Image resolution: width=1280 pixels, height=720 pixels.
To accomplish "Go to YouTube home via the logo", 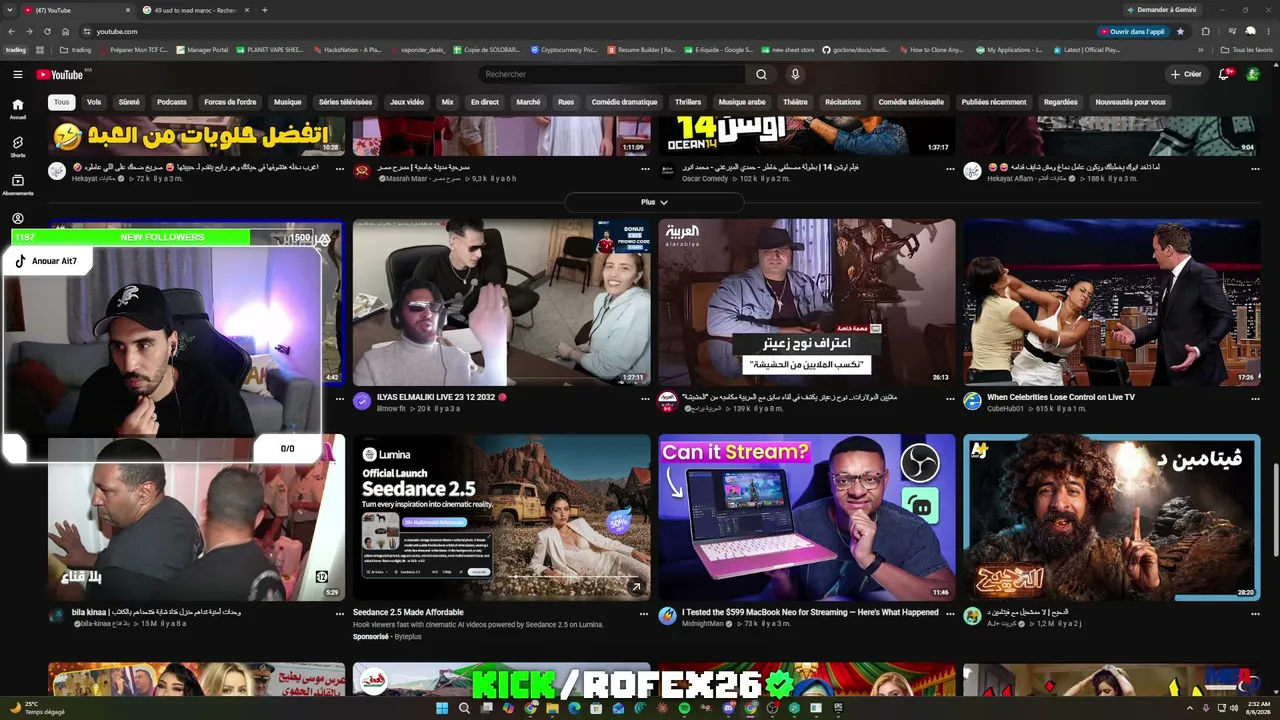I will tap(60, 74).
